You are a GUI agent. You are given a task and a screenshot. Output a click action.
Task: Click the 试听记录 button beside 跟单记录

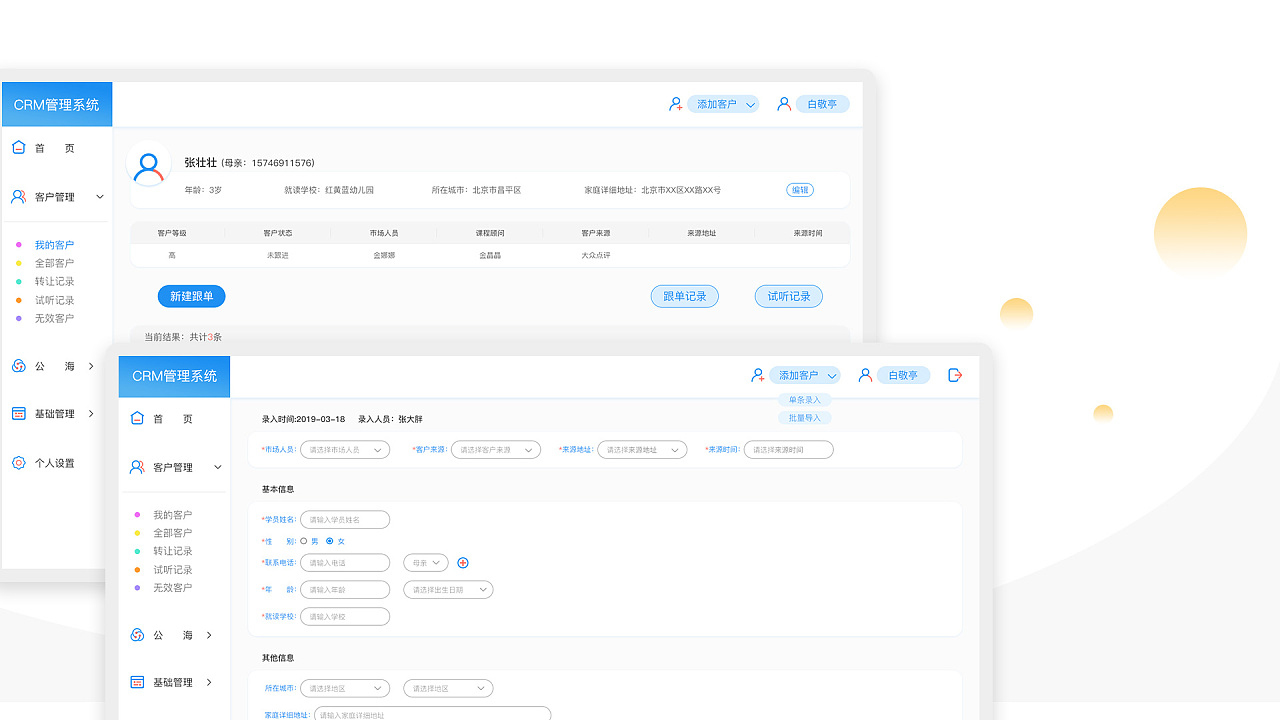pyautogui.click(x=789, y=296)
